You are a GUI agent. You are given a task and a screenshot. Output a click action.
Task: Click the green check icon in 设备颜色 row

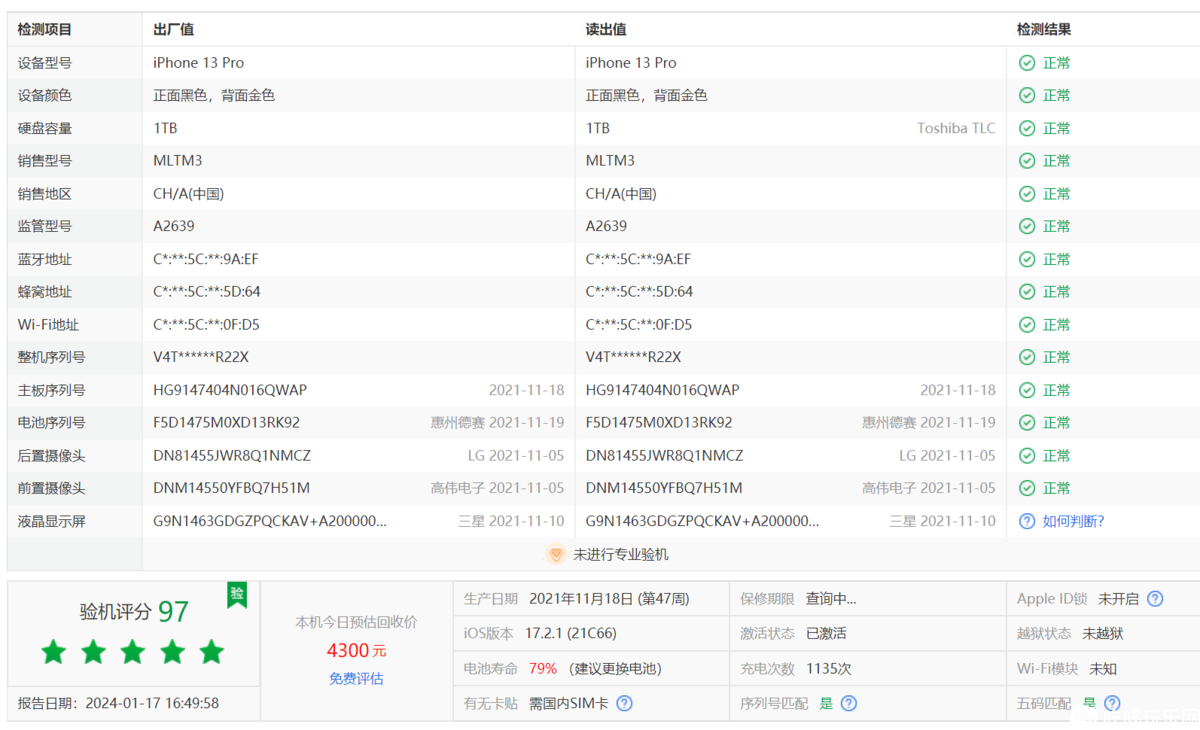[x=1027, y=96]
